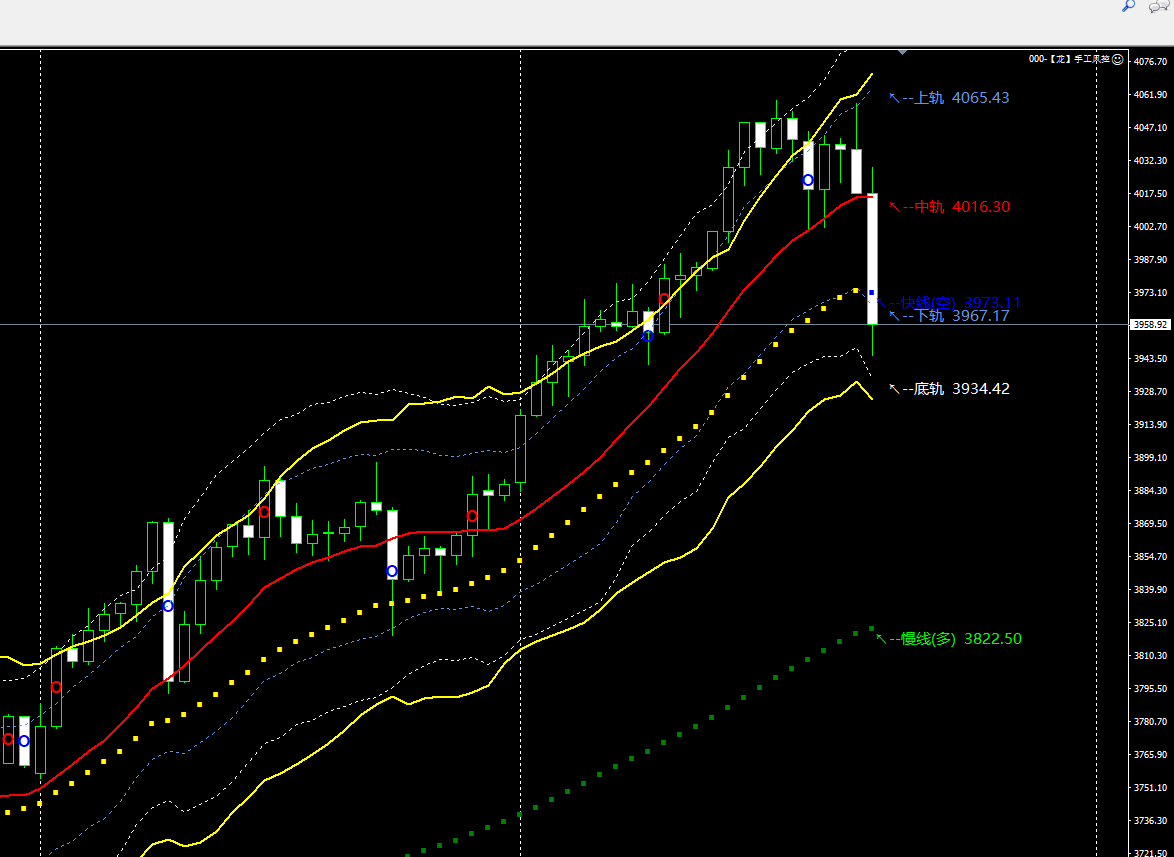Click price scale value 3825.10
This screenshot has height=857, width=1174.
point(1151,622)
